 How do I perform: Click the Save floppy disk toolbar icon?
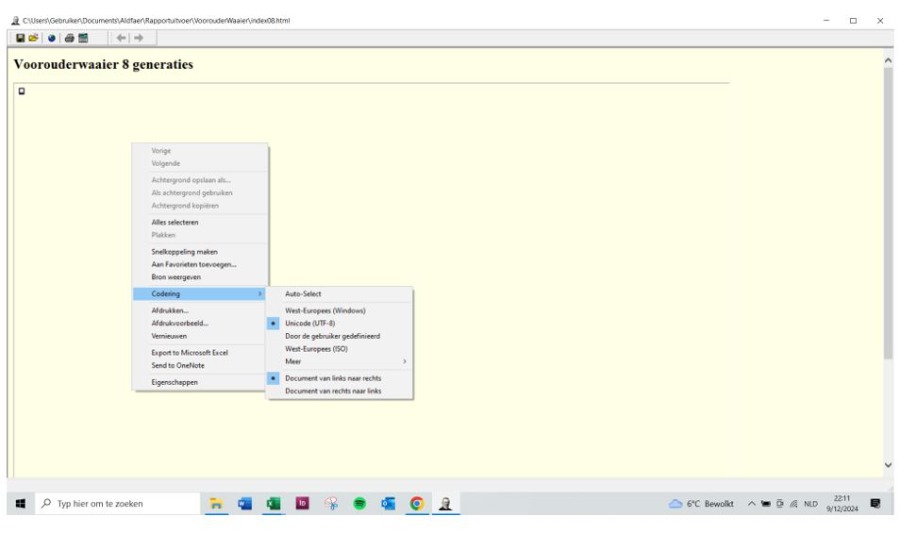[22, 37]
